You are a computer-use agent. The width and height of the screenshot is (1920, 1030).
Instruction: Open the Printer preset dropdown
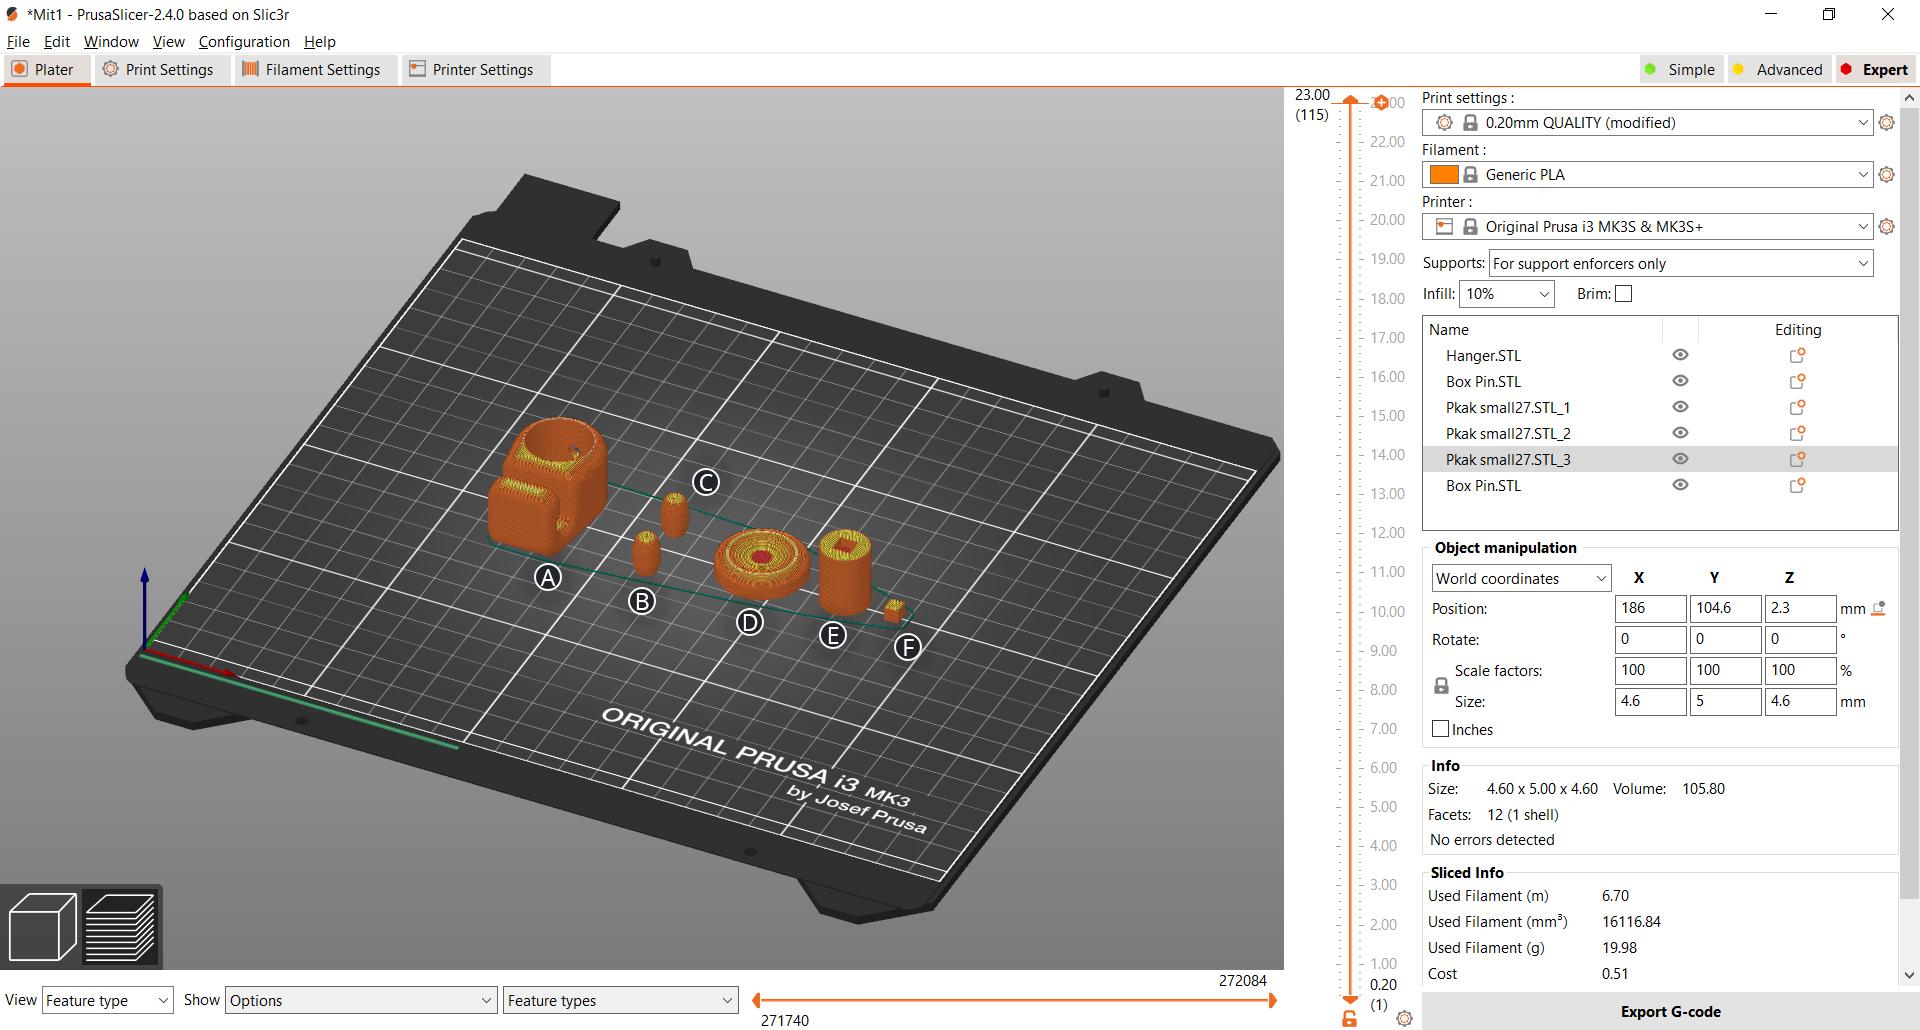pos(1647,227)
